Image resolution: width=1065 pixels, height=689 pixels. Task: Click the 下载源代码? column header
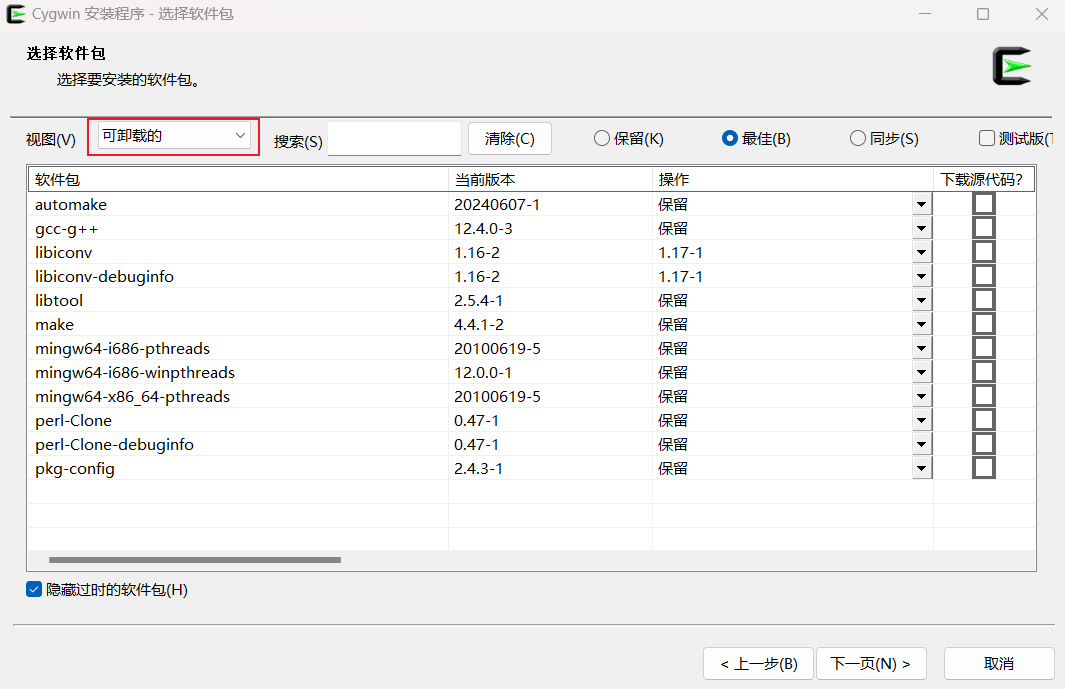[x=984, y=179]
